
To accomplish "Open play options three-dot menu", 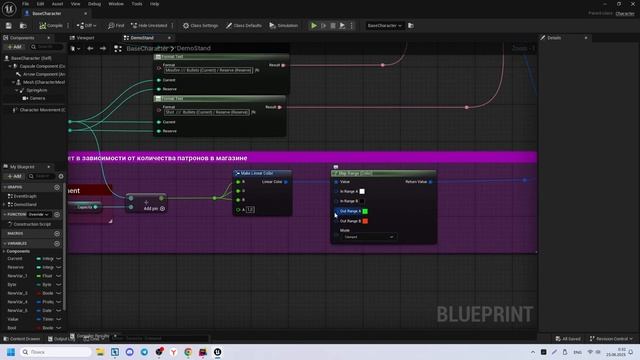I will 351,26.
